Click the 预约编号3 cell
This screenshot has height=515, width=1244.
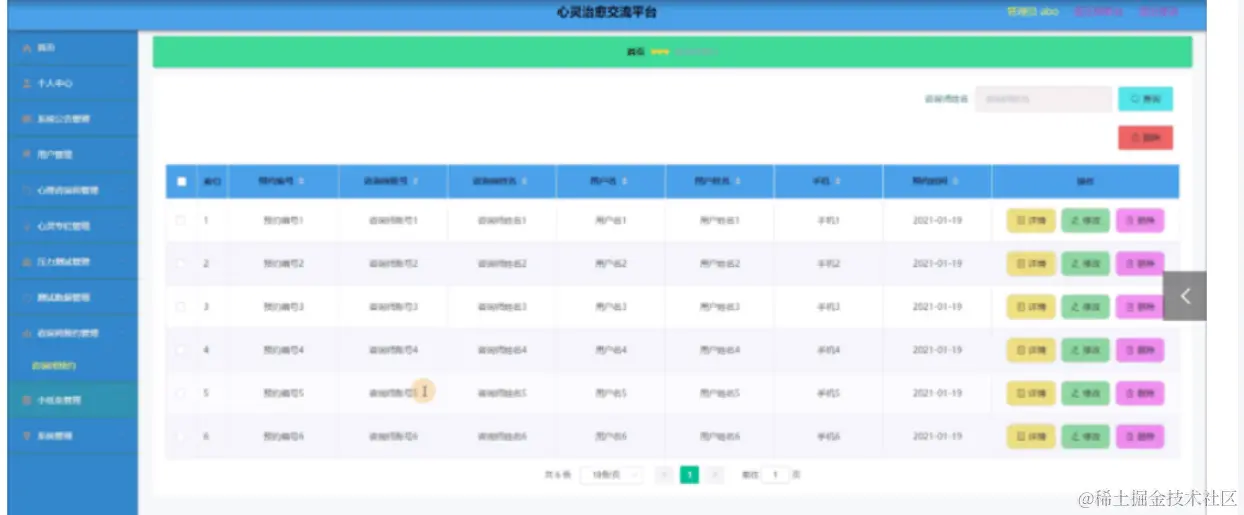point(284,307)
